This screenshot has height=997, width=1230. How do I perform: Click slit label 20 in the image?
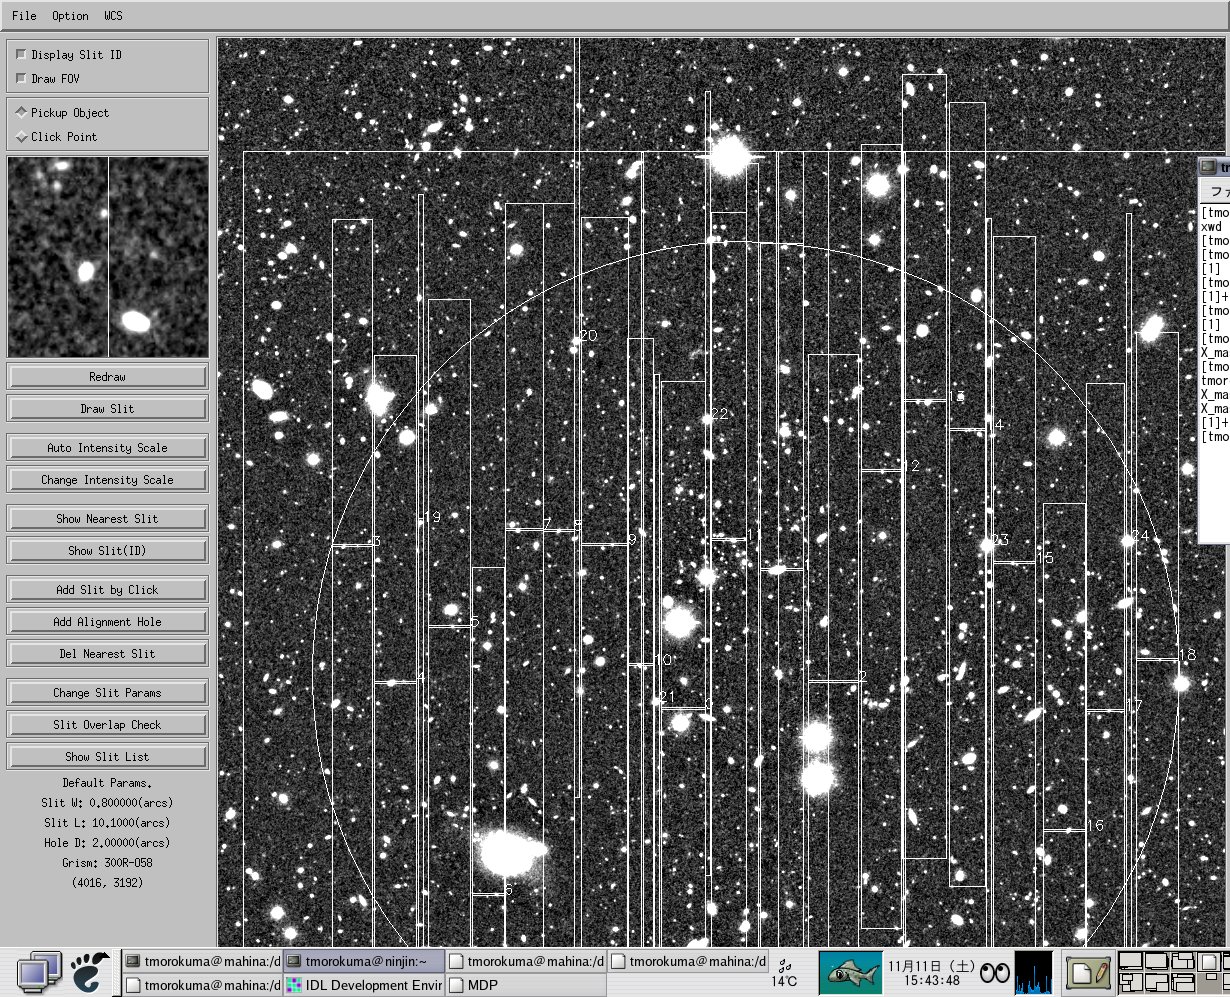(x=588, y=336)
